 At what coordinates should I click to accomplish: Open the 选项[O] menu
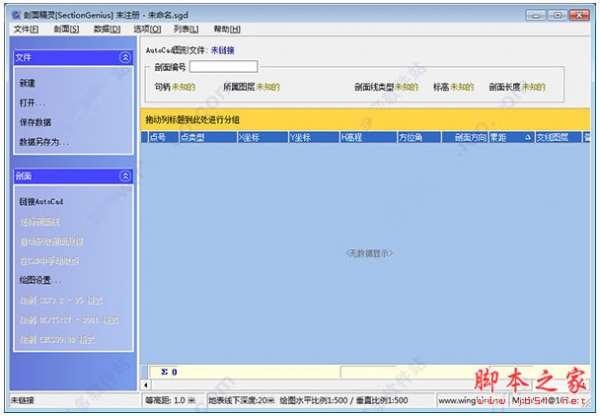147,29
